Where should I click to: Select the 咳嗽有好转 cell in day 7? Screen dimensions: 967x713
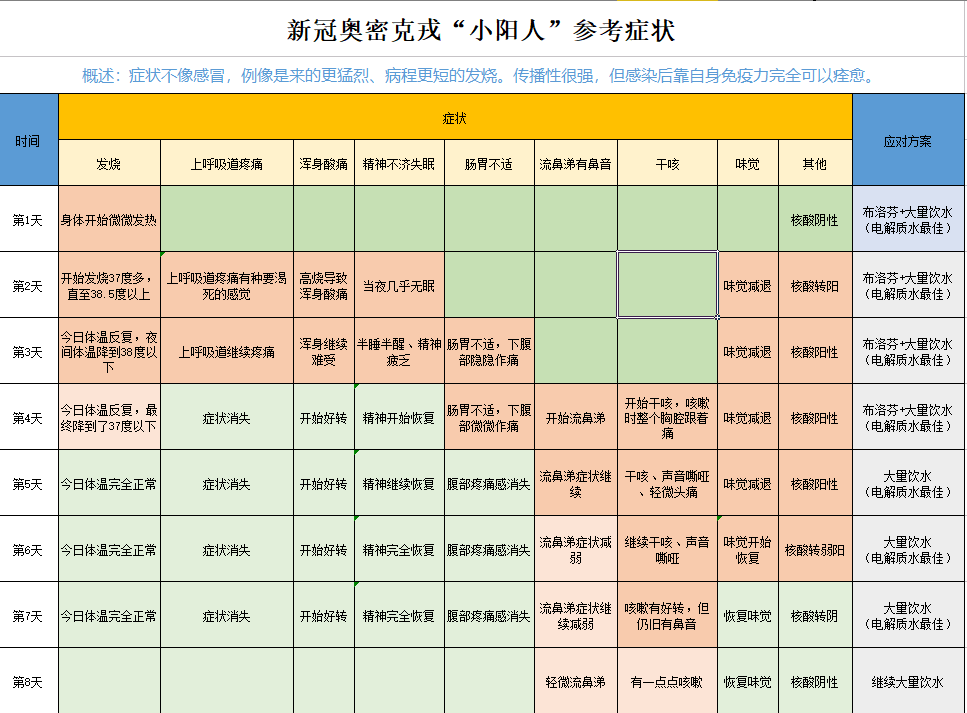(667, 615)
